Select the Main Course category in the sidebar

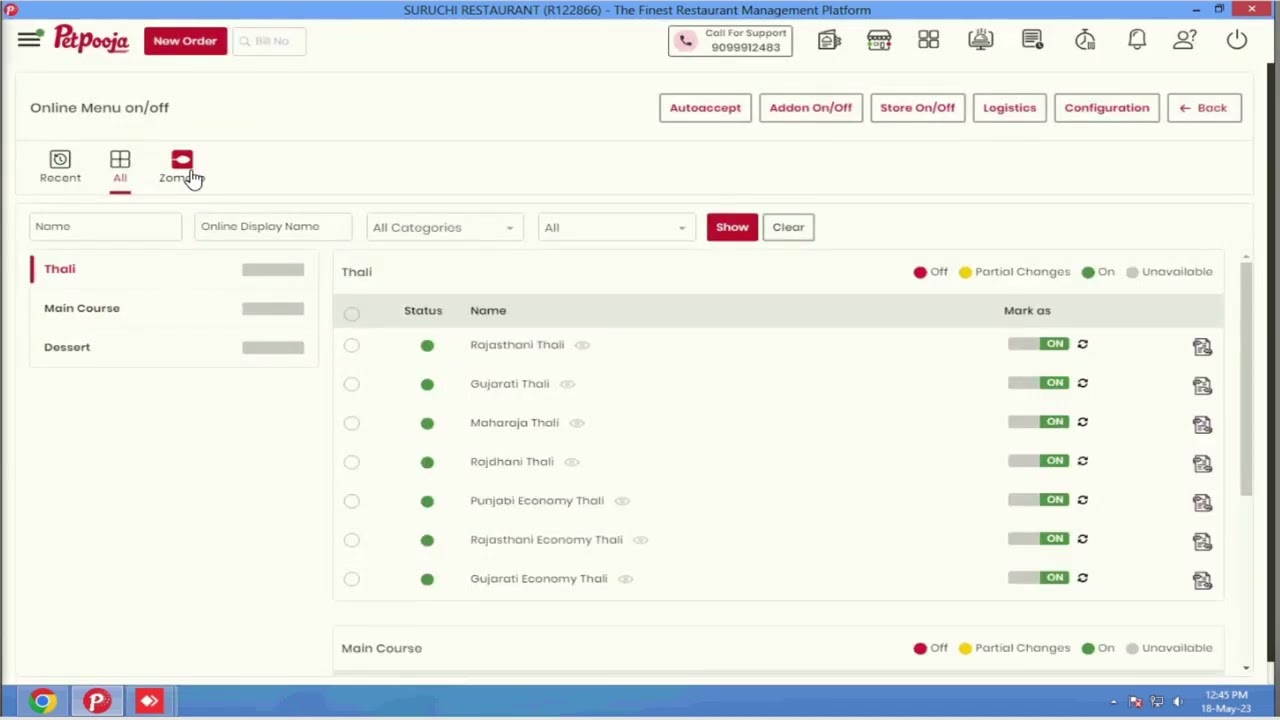pyautogui.click(x=174, y=308)
